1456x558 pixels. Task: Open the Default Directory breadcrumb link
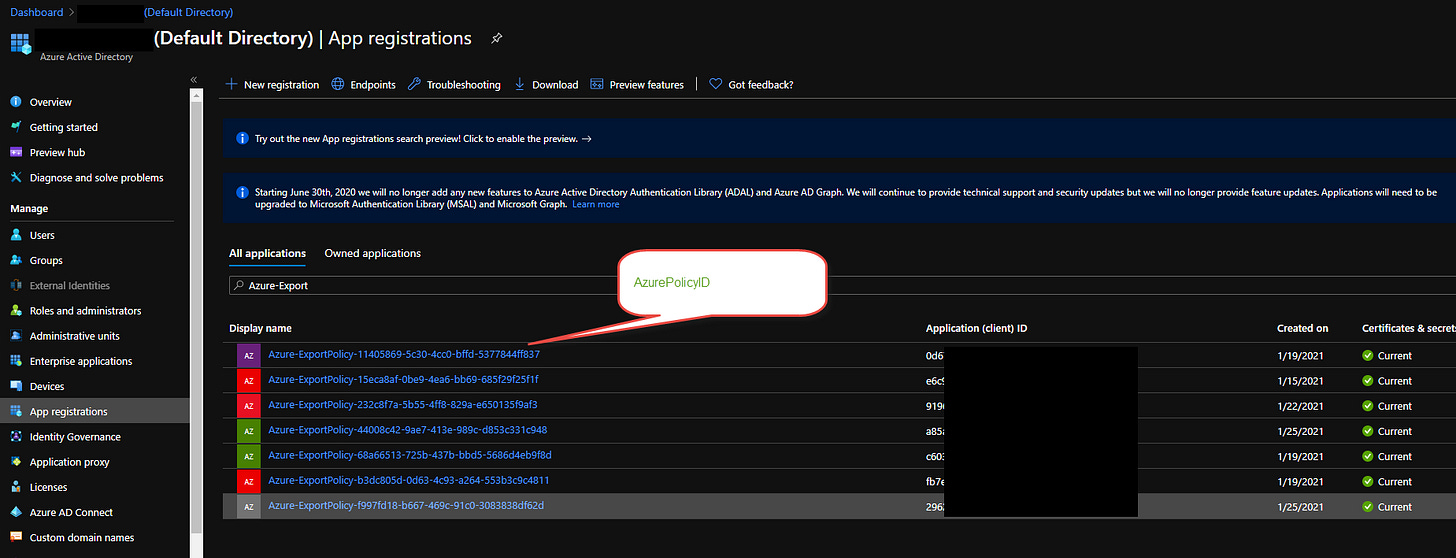[x=188, y=12]
